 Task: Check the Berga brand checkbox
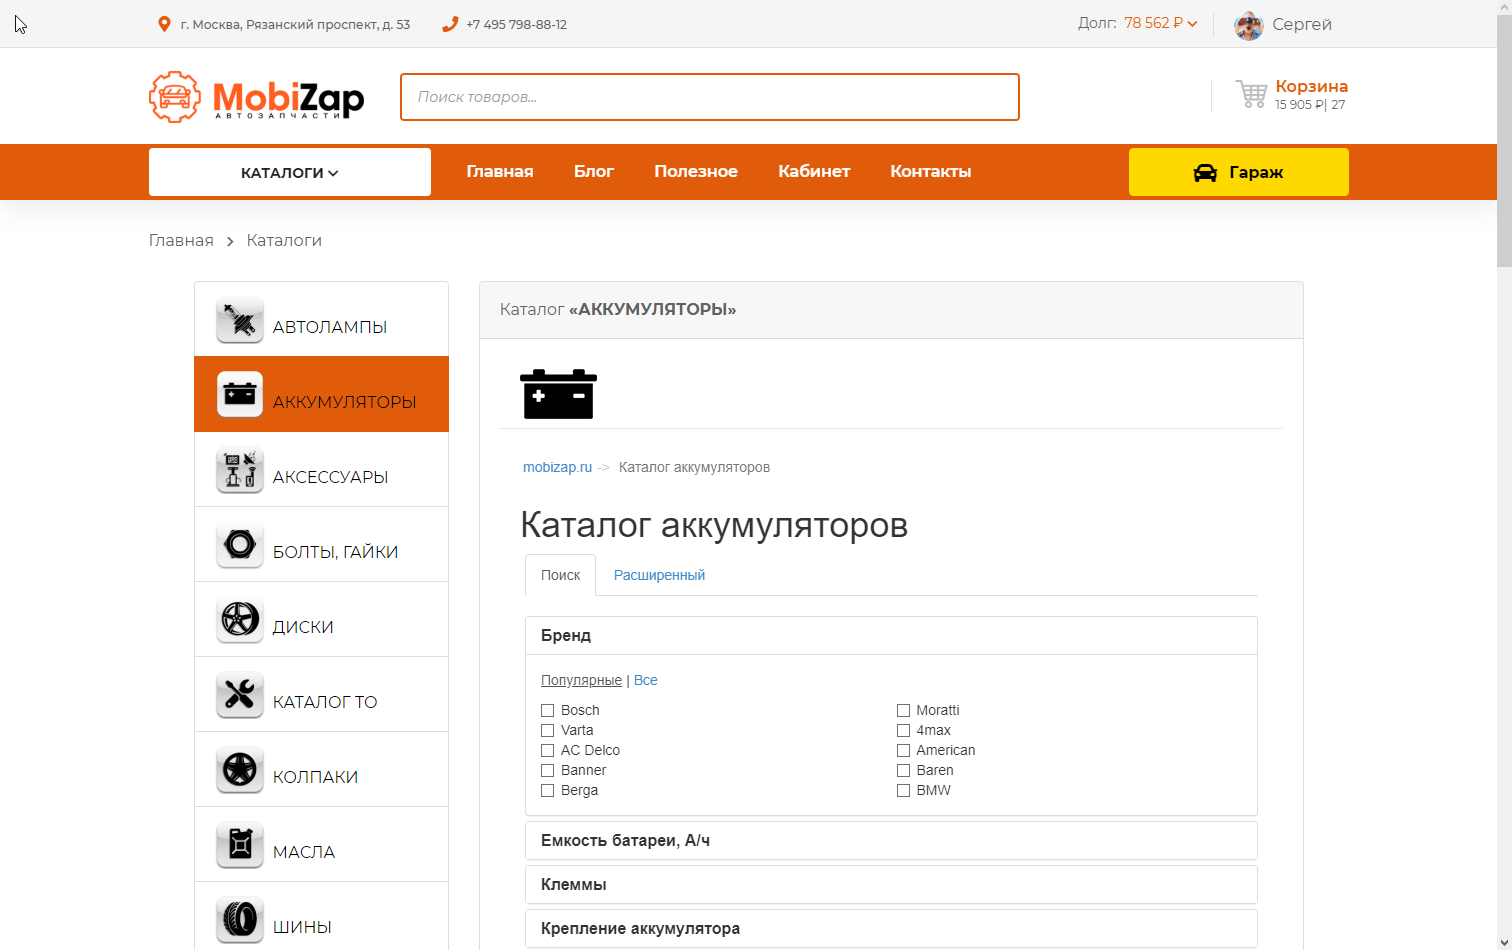click(x=547, y=790)
